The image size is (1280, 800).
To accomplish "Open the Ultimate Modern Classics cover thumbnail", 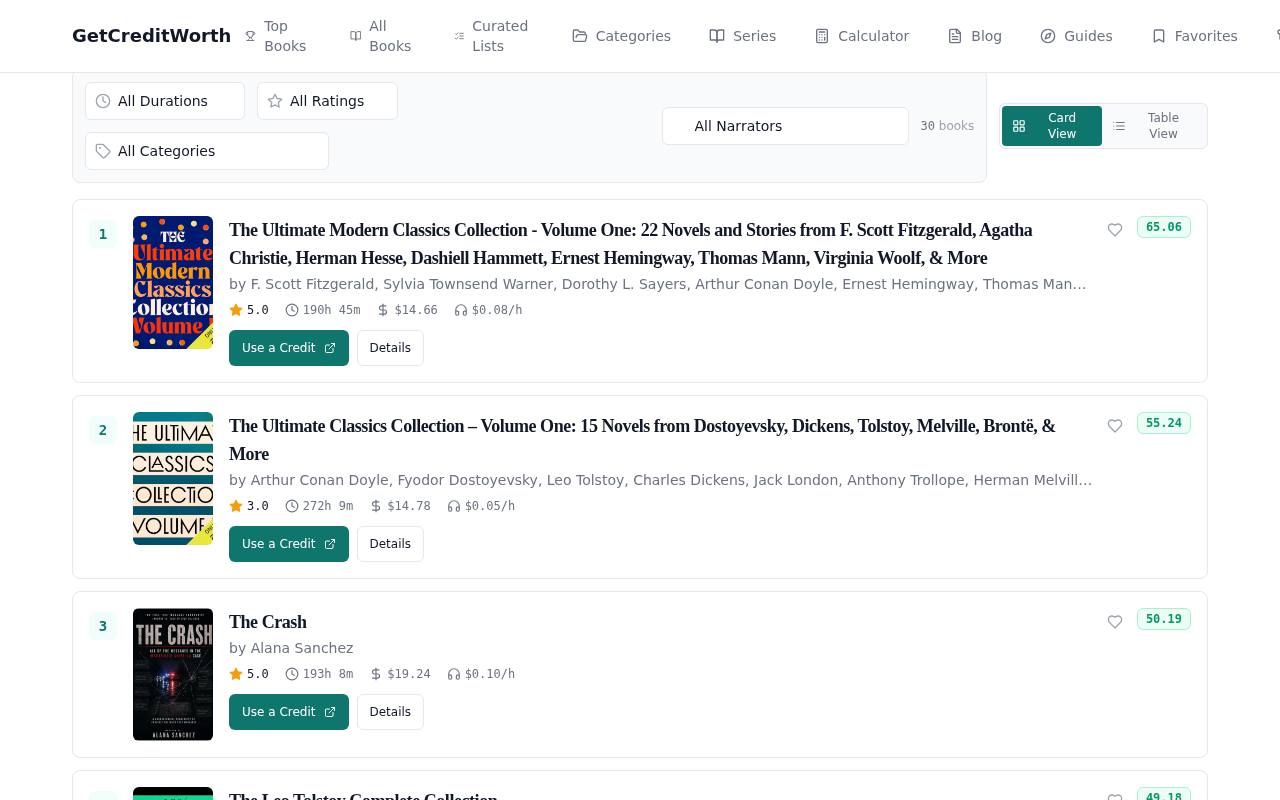I will pyautogui.click(x=173, y=282).
